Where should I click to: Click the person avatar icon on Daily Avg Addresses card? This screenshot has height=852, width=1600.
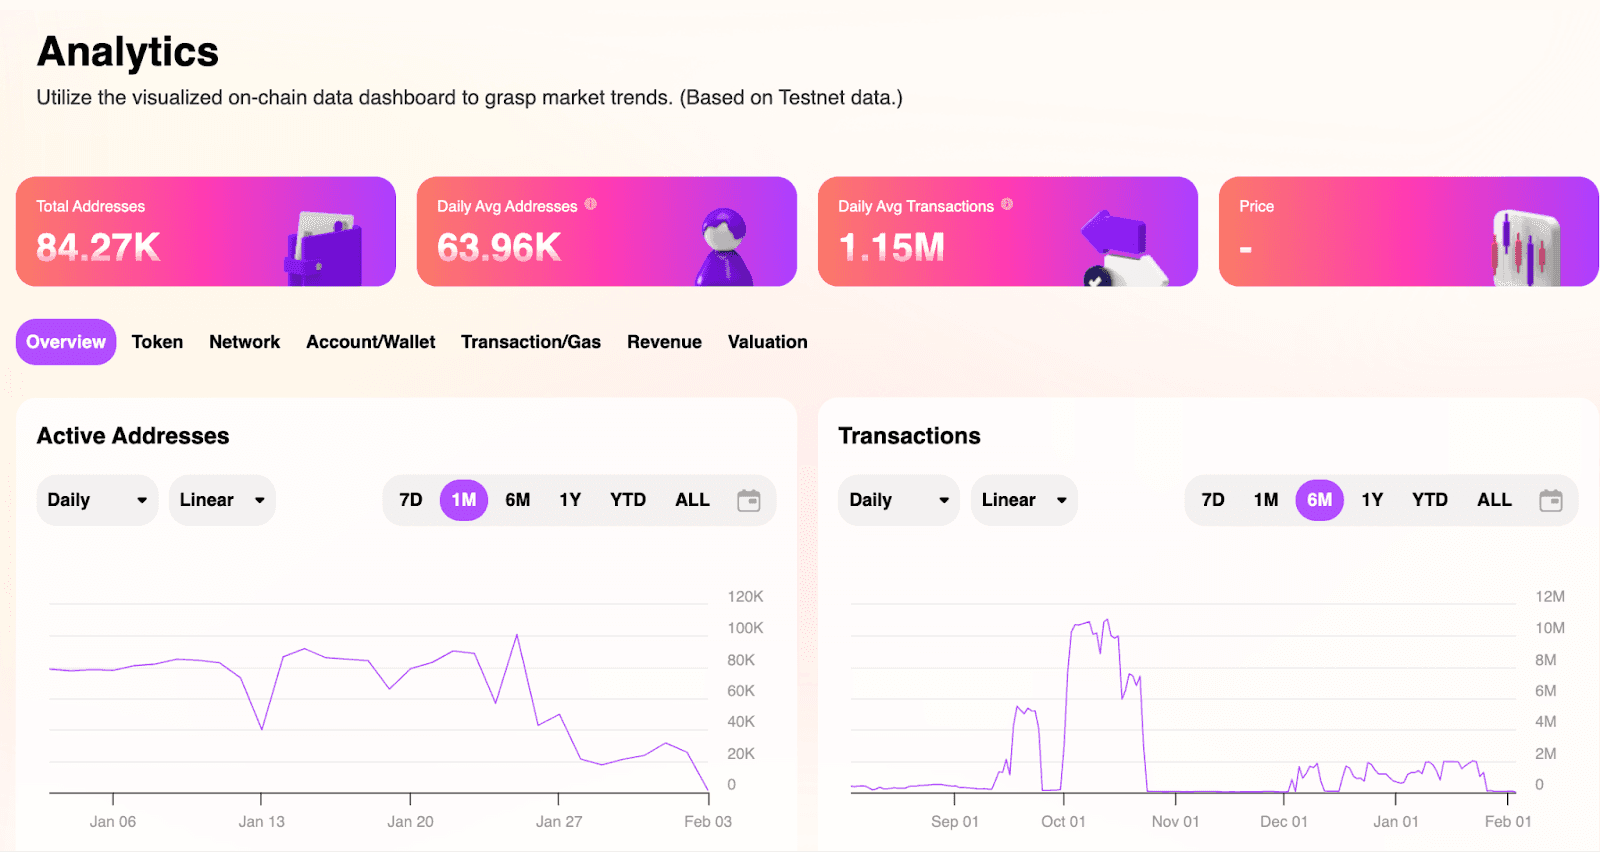(723, 247)
